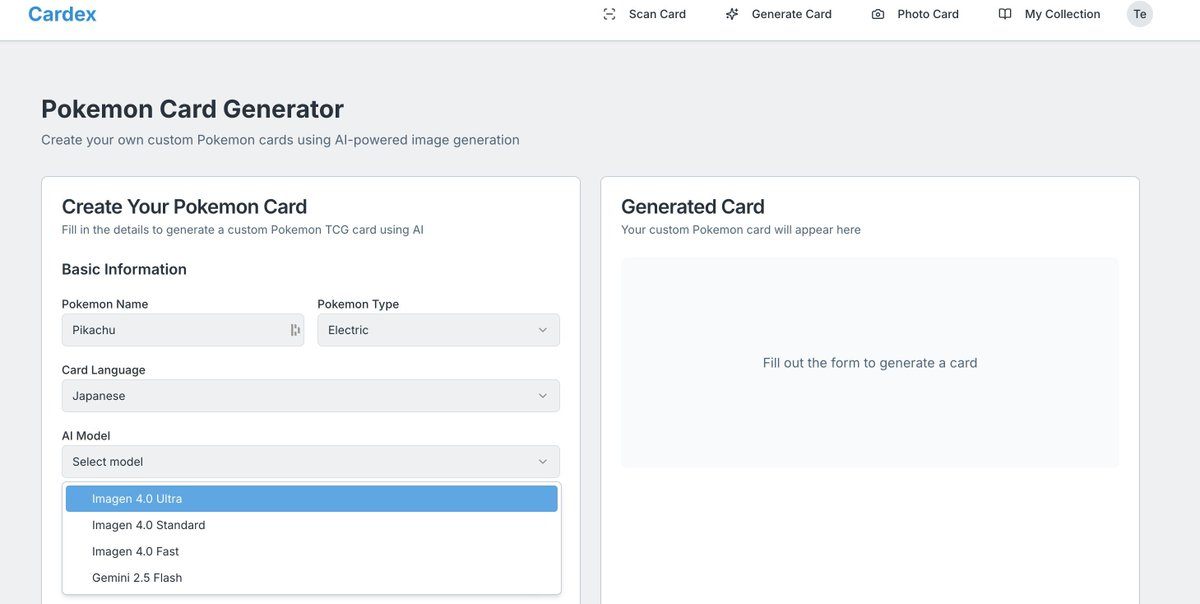This screenshot has width=1200, height=604.
Task: Click the chevron on the Card Language dropdown
Action: point(543,396)
